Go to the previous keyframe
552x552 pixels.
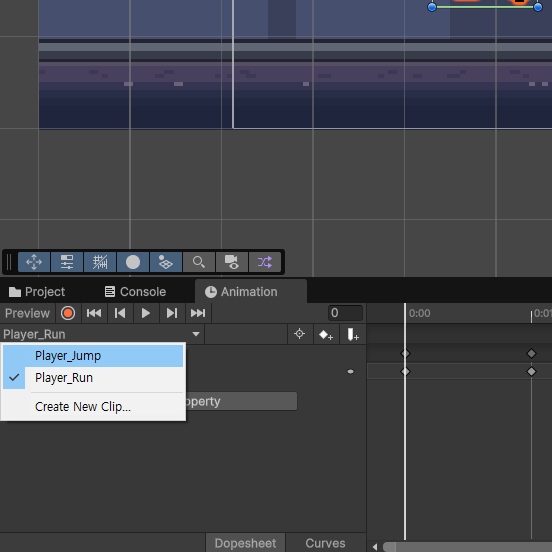click(120, 313)
